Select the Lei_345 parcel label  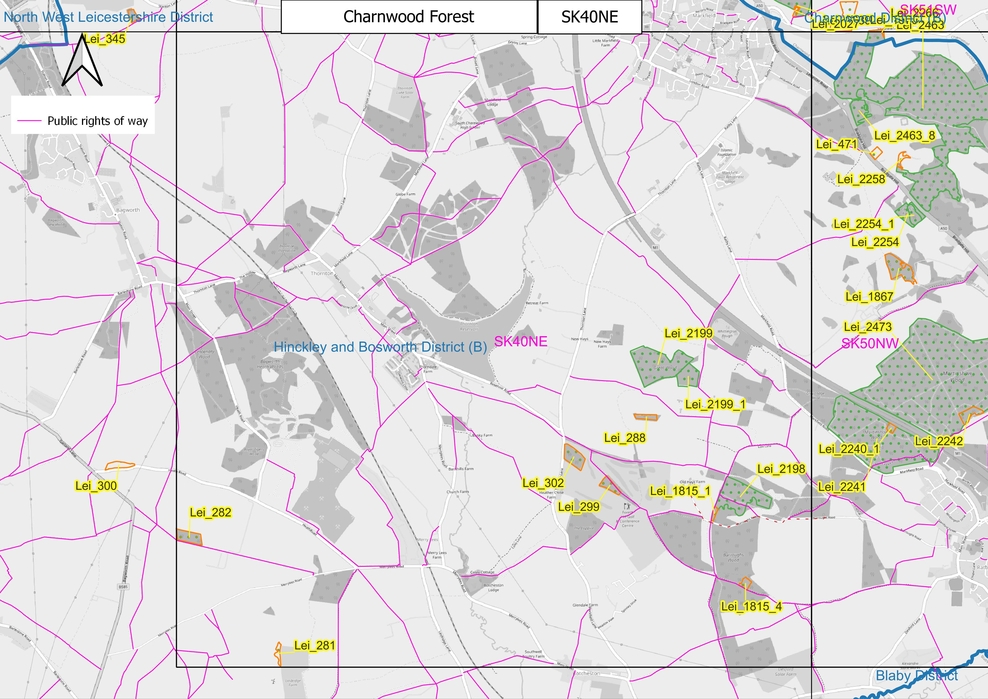(104, 39)
